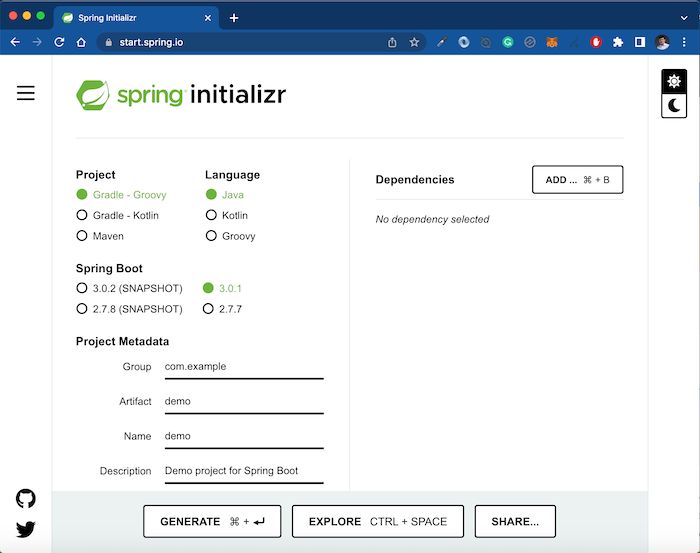Focus the Artifact input field
This screenshot has height=553, width=700.
tap(244, 401)
